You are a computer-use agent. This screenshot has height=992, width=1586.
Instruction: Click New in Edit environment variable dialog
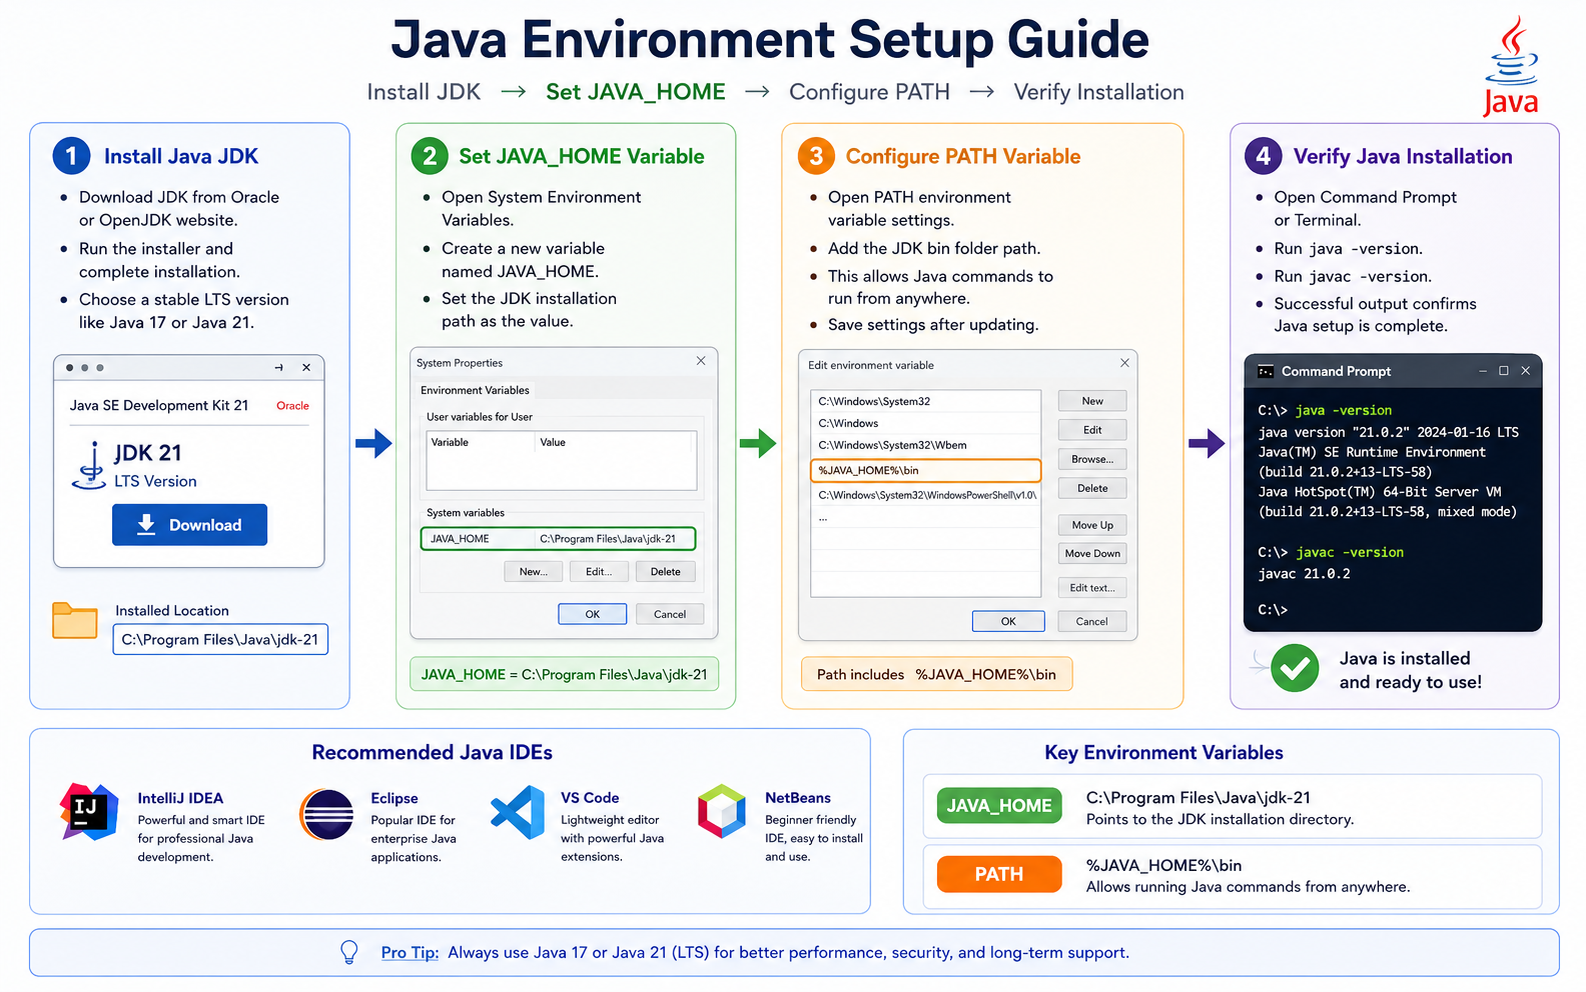pyautogui.click(x=1093, y=401)
